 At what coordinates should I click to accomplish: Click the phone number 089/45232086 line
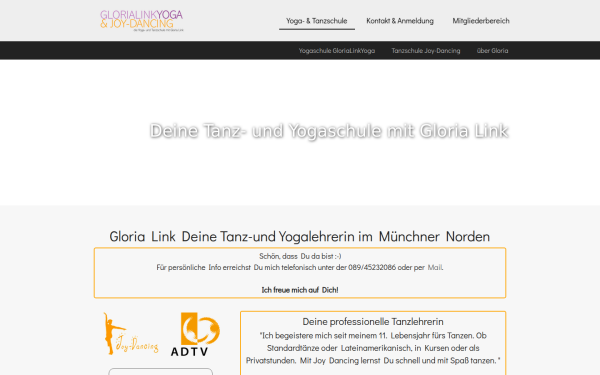tap(300, 267)
